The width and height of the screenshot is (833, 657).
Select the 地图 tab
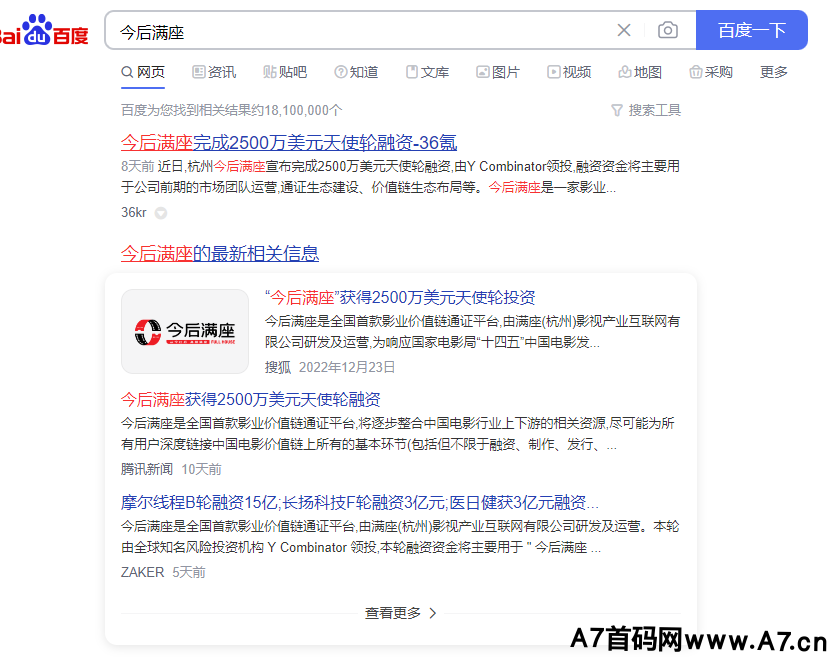click(x=640, y=72)
